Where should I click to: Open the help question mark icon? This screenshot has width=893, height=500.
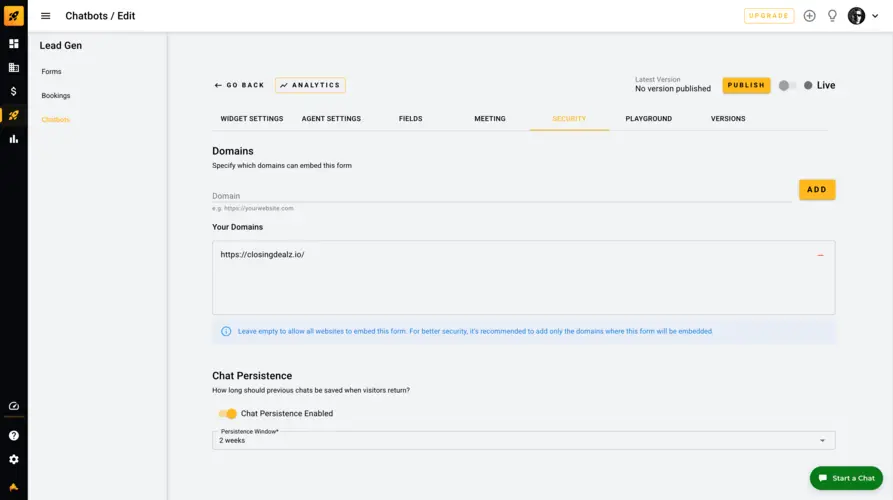[14, 436]
